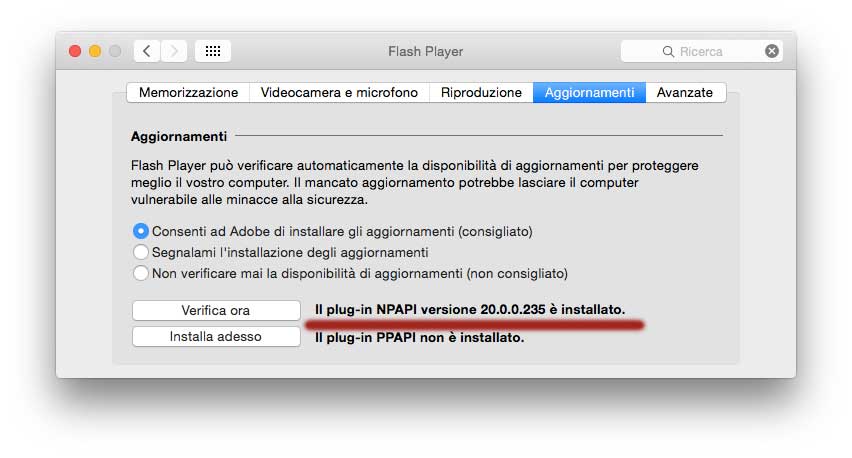Go to the Riproduzione tab
The height and width of the screenshot is (458, 852).
pyautogui.click(x=481, y=93)
